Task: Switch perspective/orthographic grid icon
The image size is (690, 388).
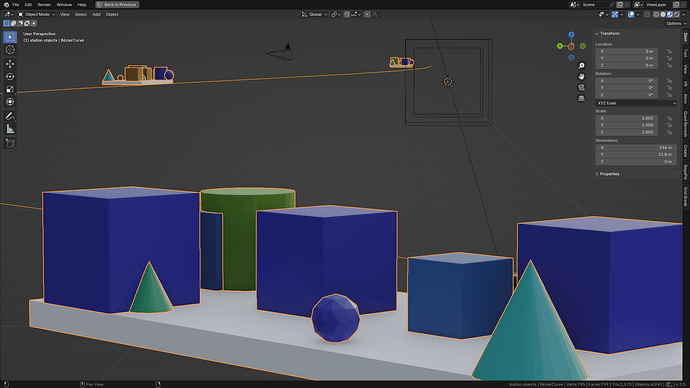Action: tap(581, 99)
